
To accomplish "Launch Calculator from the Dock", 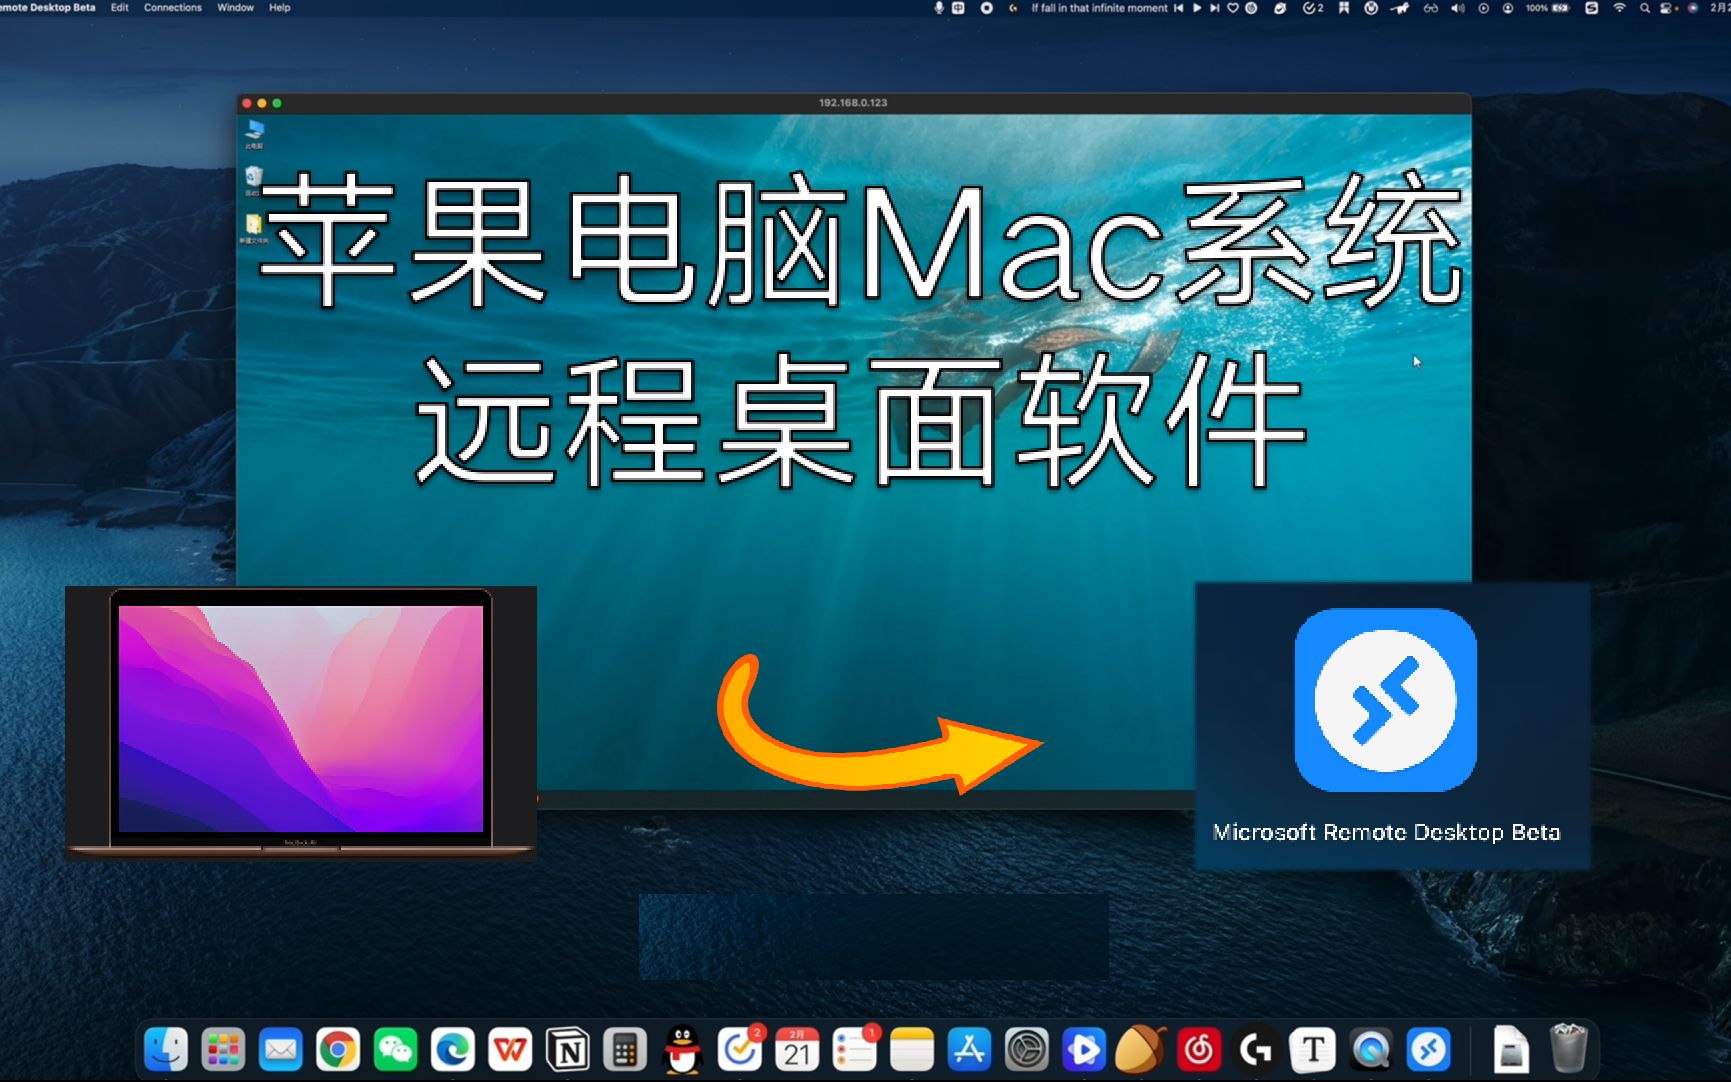I will (625, 1049).
